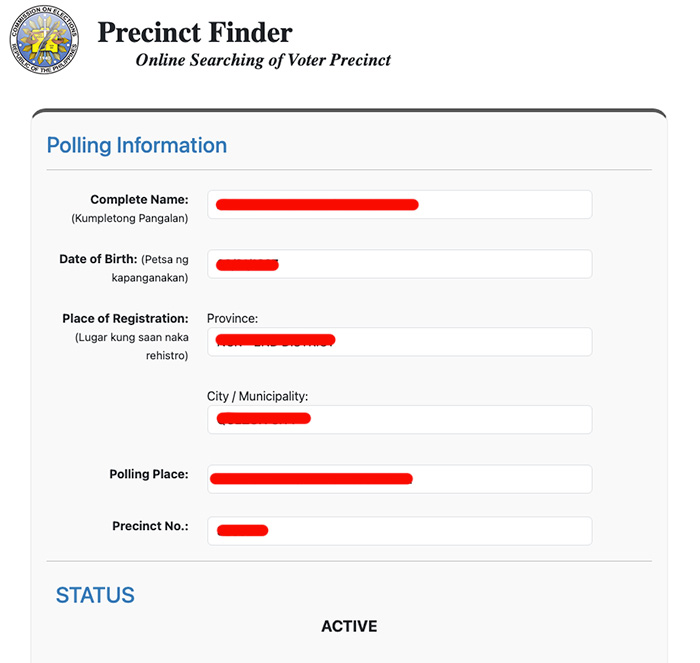This screenshot has height=663, width=700.
Task: Click the Date of Birth label
Action: tap(98, 260)
